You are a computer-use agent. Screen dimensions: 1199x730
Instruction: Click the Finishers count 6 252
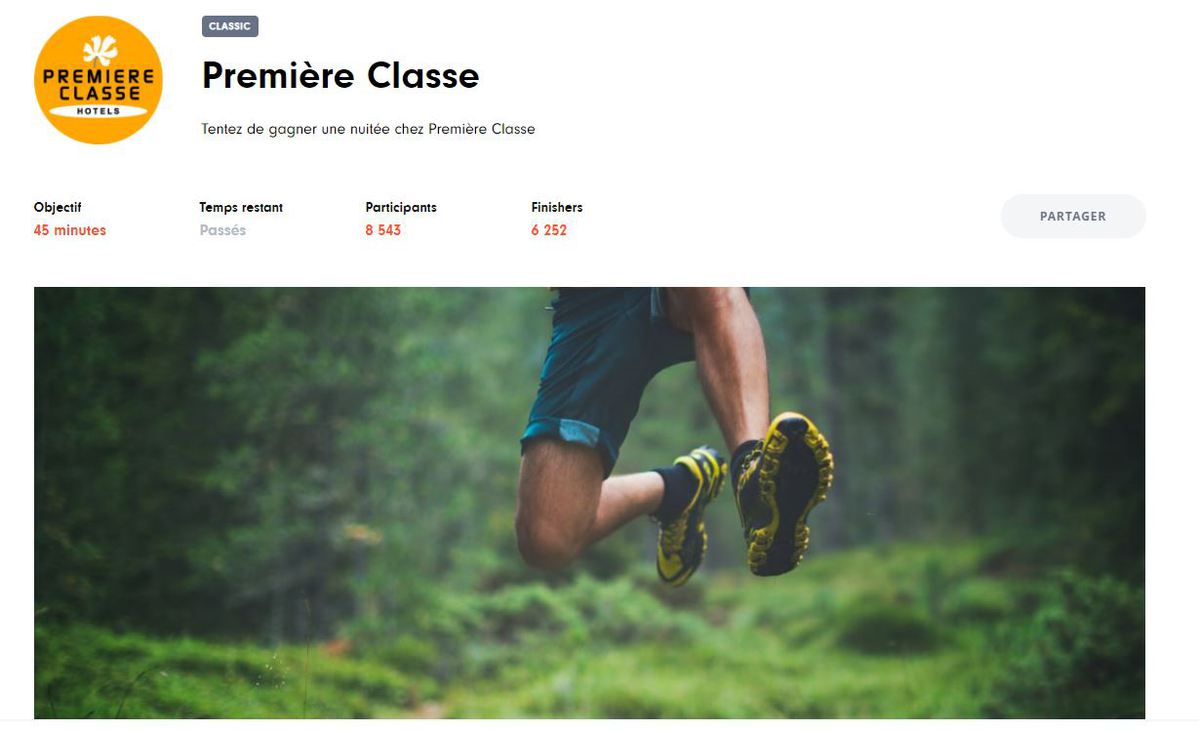click(x=549, y=230)
